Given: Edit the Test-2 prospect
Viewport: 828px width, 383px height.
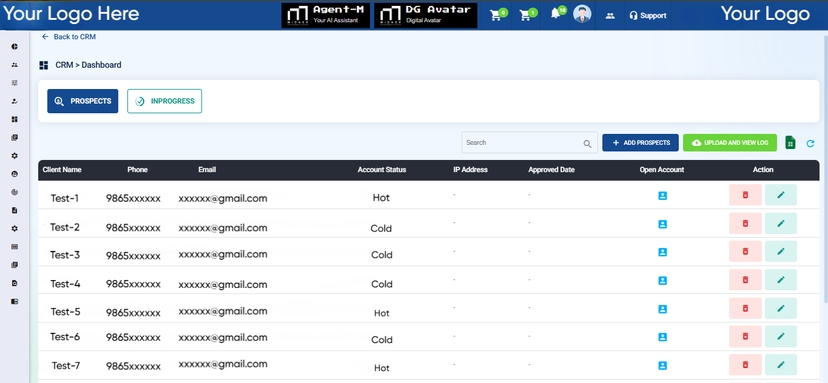Looking at the screenshot, I should tap(781, 223).
